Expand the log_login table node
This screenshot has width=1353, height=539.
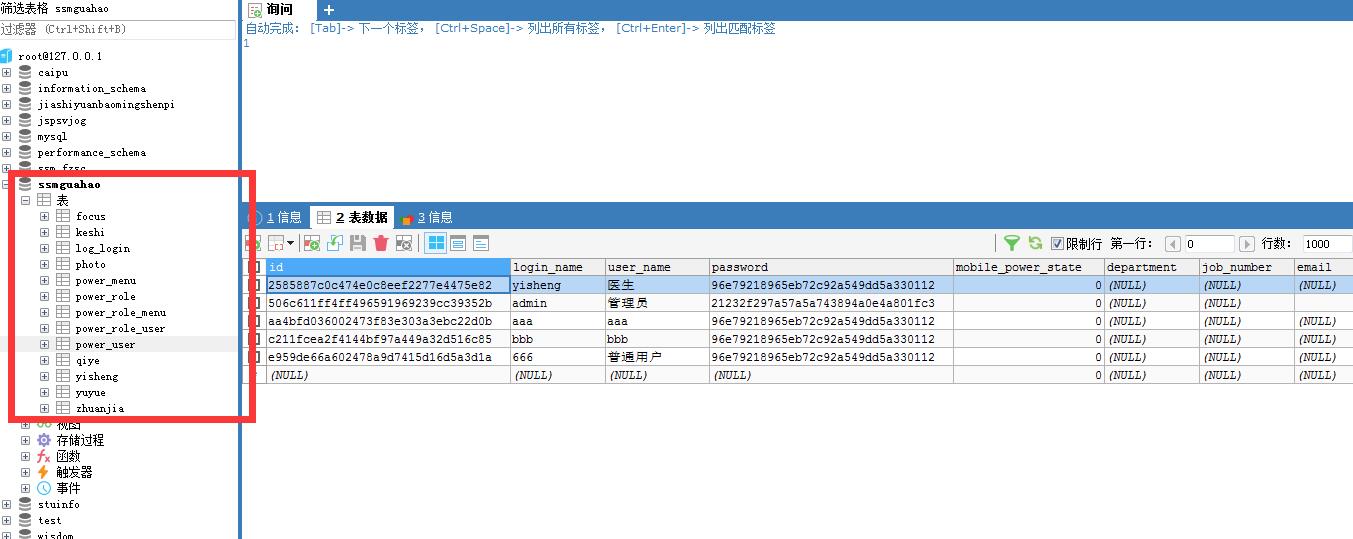coord(44,248)
